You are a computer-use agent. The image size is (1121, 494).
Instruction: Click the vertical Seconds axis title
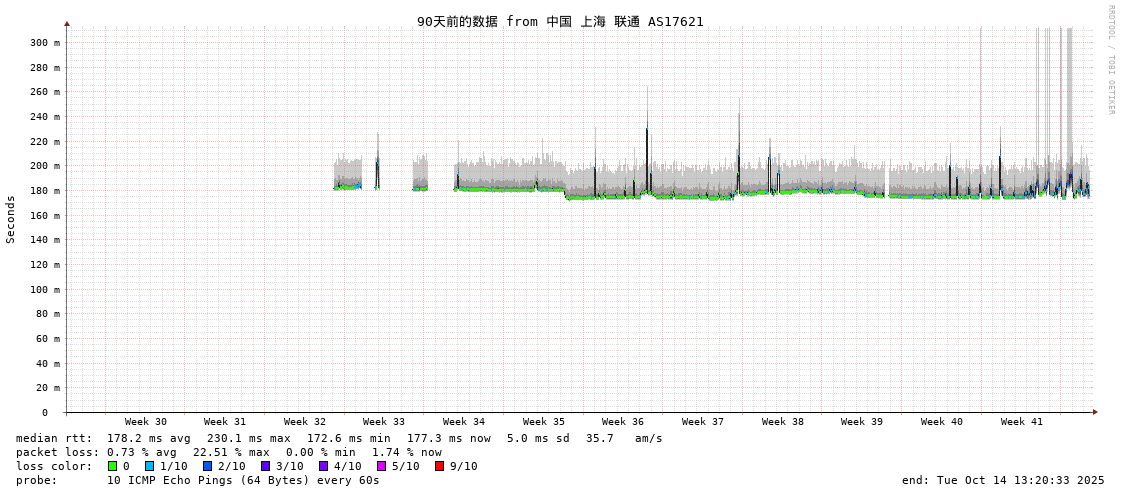(11, 219)
